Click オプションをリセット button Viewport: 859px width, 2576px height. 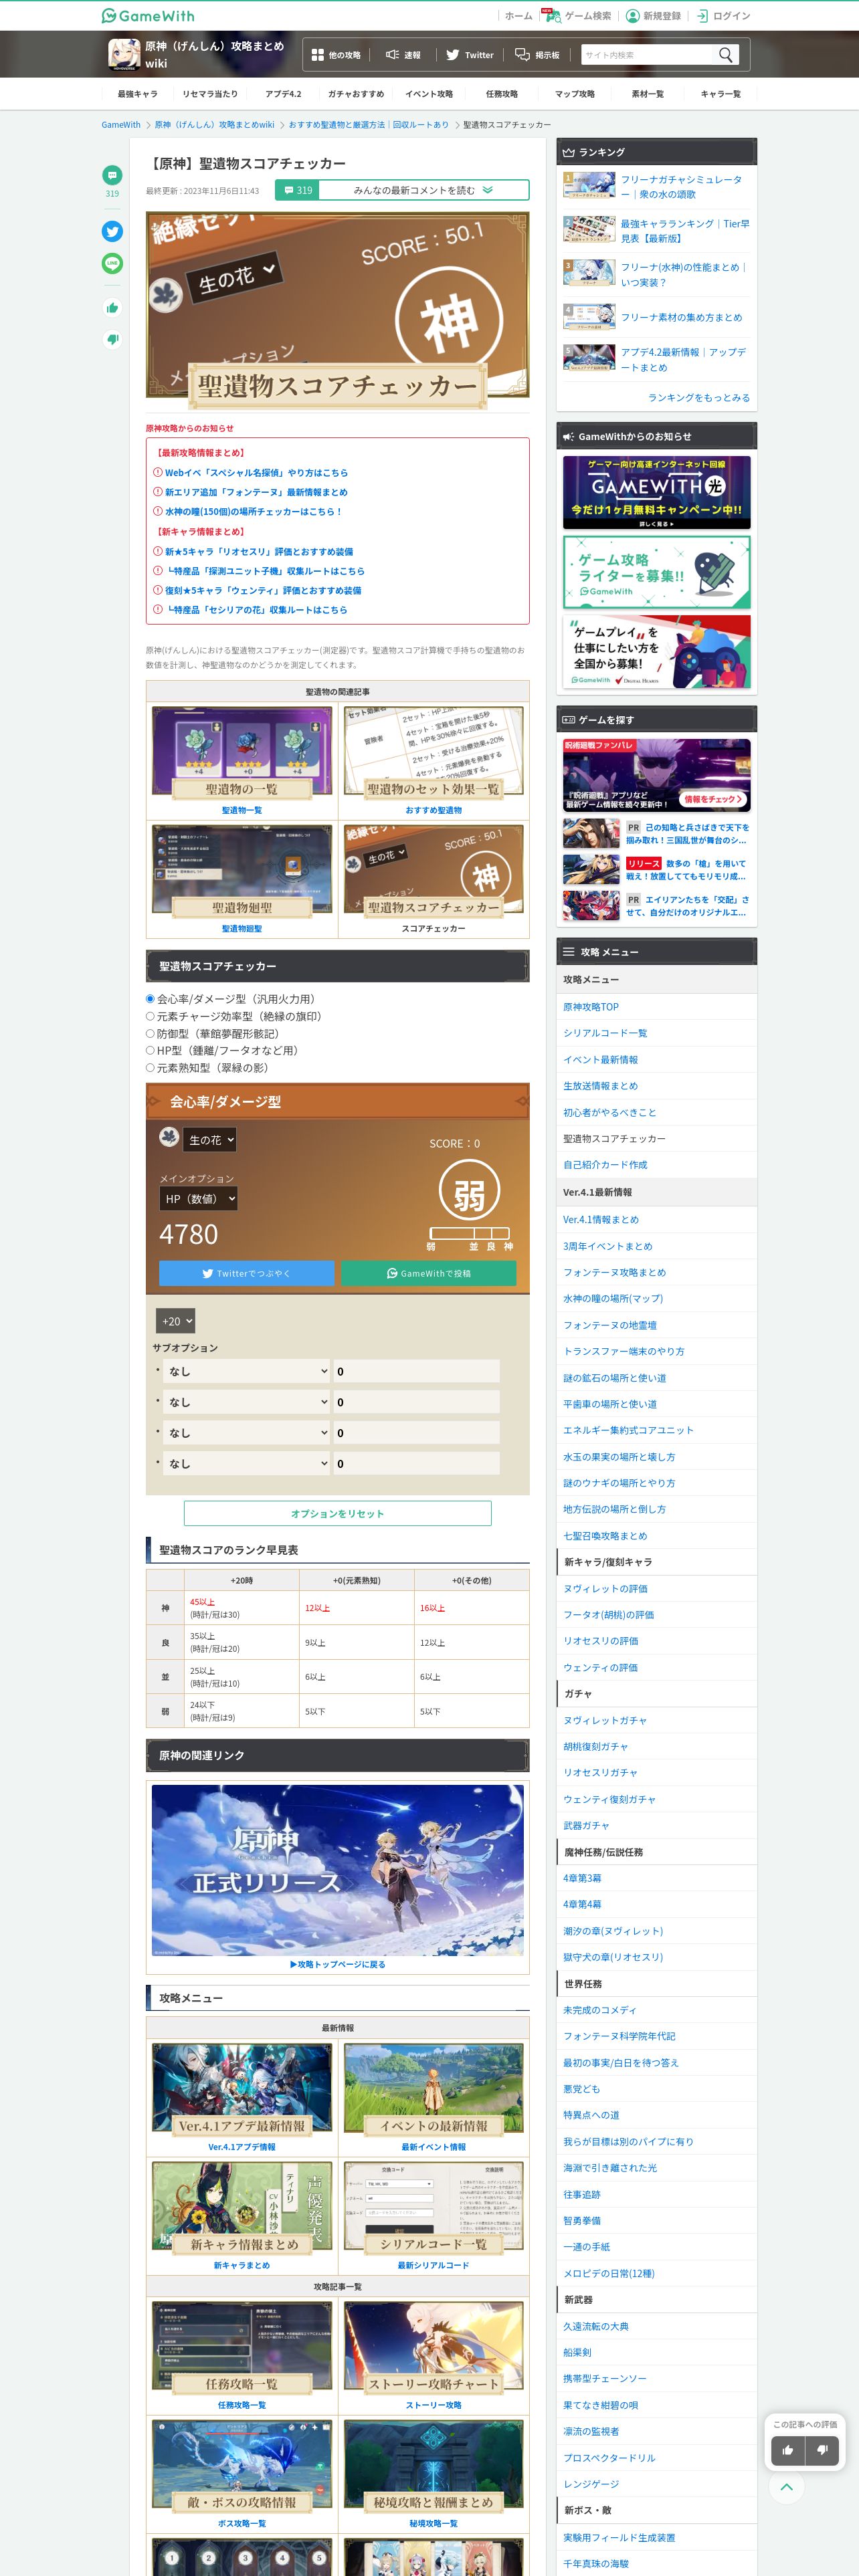pos(337,1513)
